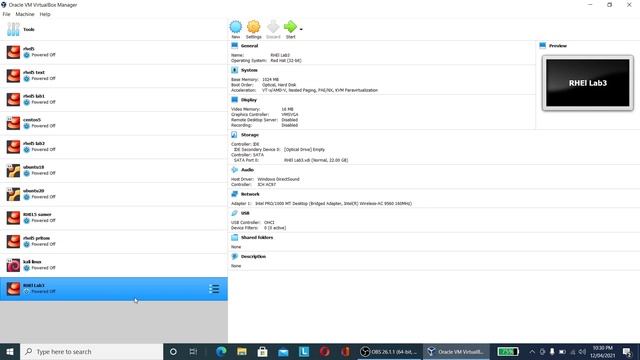Open the Tools section icon
The height and width of the screenshot is (360, 640).
click(x=13, y=29)
